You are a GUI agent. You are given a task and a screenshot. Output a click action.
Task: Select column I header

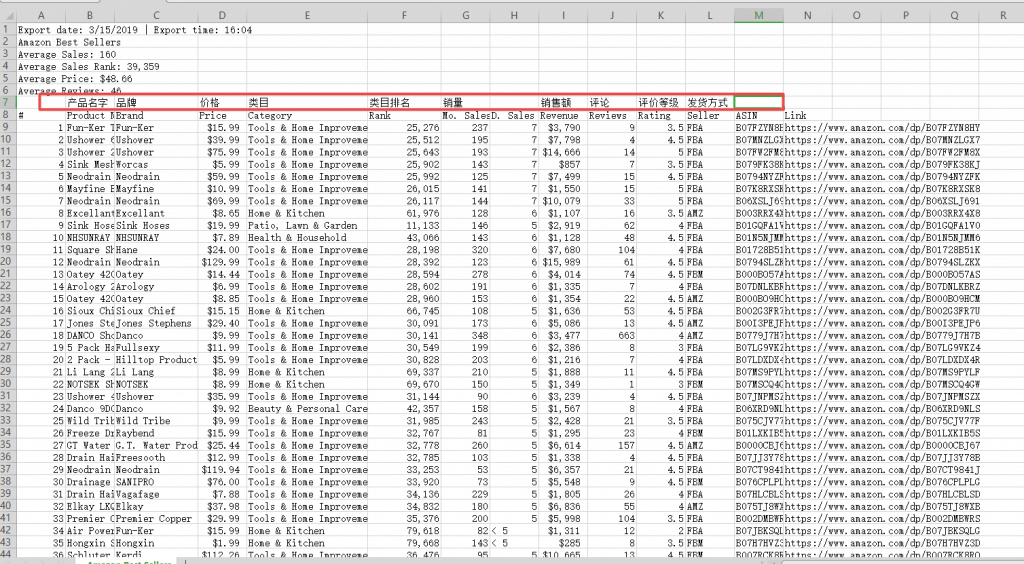click(x=563, y=15)
